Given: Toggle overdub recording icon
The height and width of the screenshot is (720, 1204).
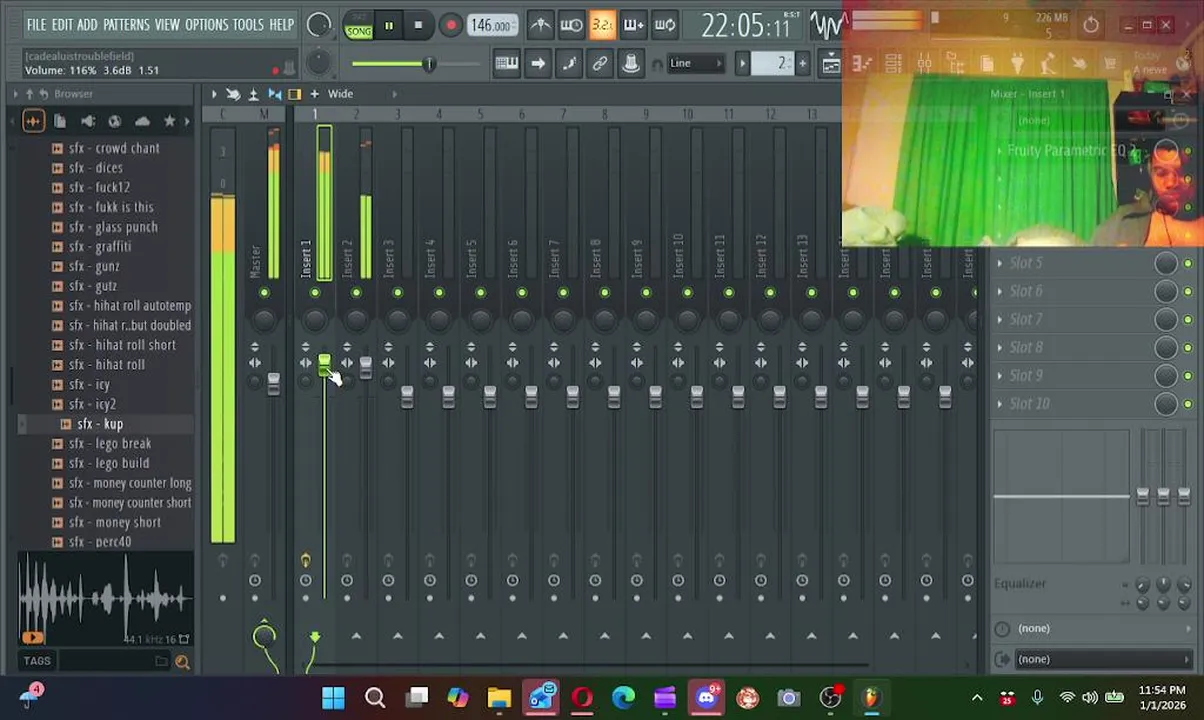Looking at the screenshot, I should pos(633,25).
